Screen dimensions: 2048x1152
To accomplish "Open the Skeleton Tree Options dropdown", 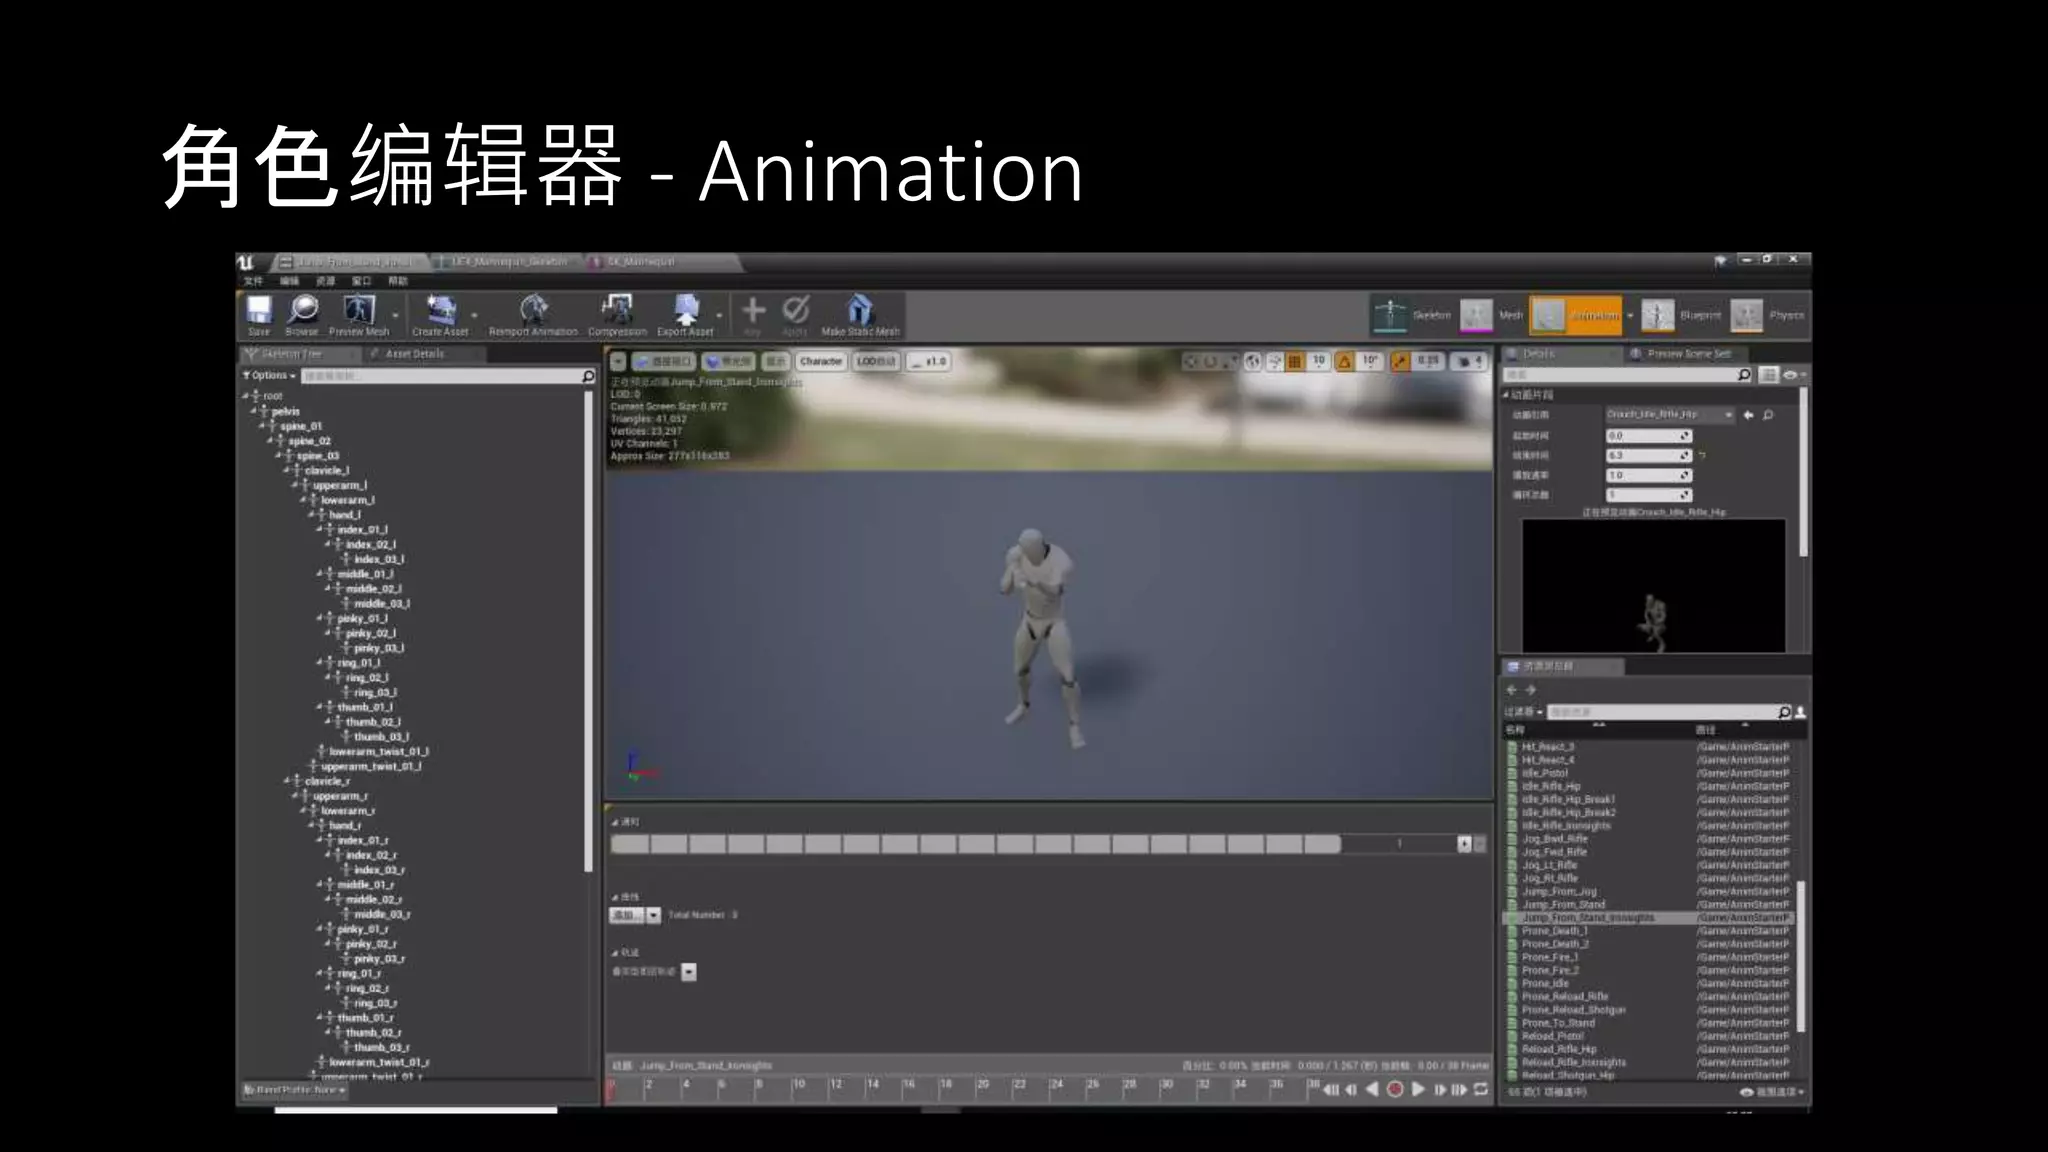I will pos(270,375).
